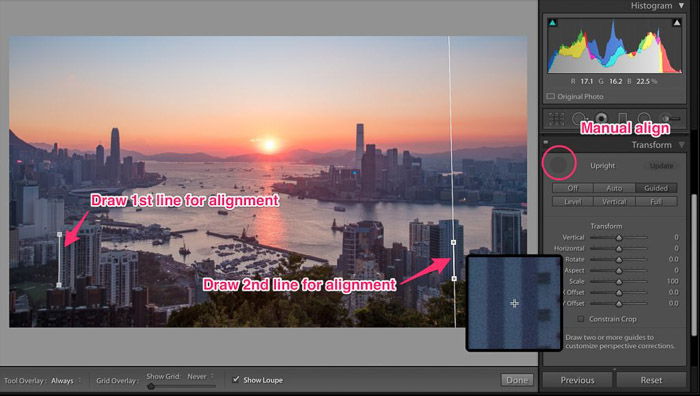Click the Update button next to Upright
This screenshot has width=700, height=396.
662,166
